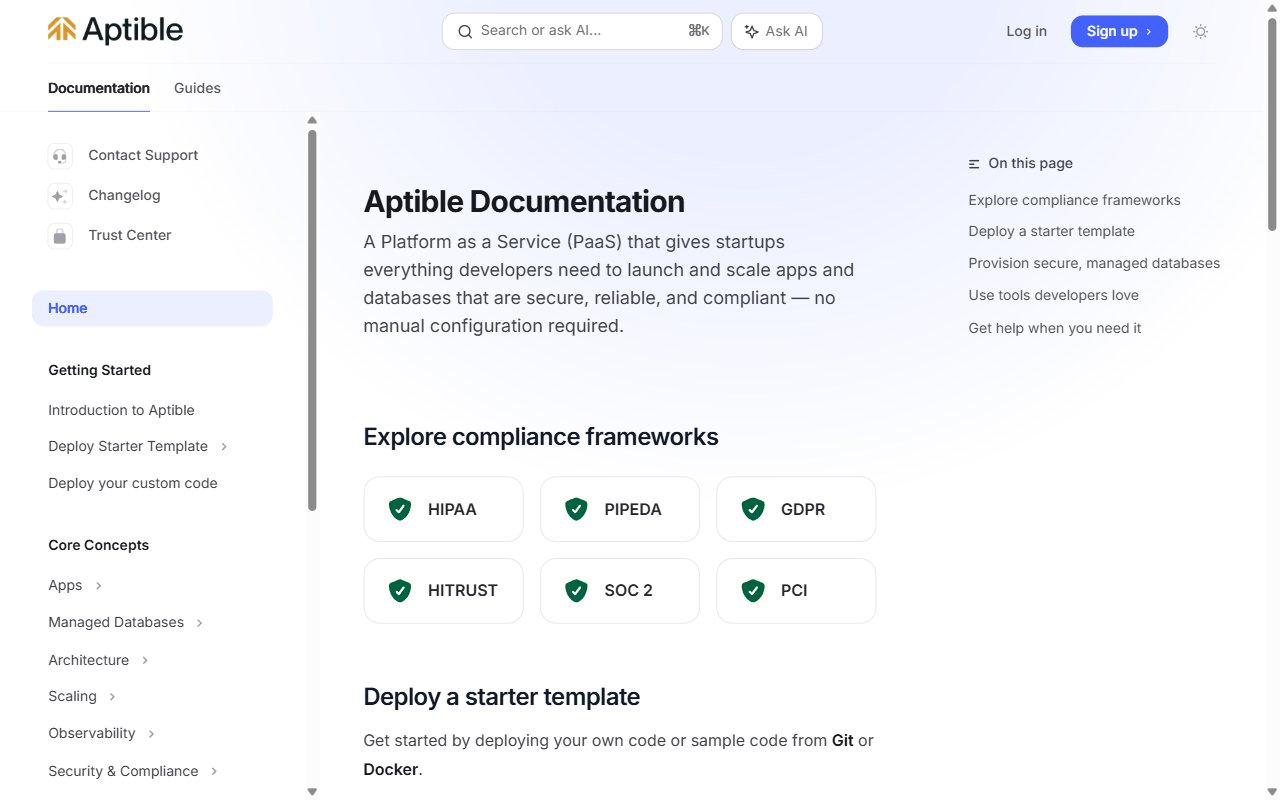This screenshot has width=1280, height=800.
Task: Open Introduction to Aptible page
Action: [x=121, y=410]
